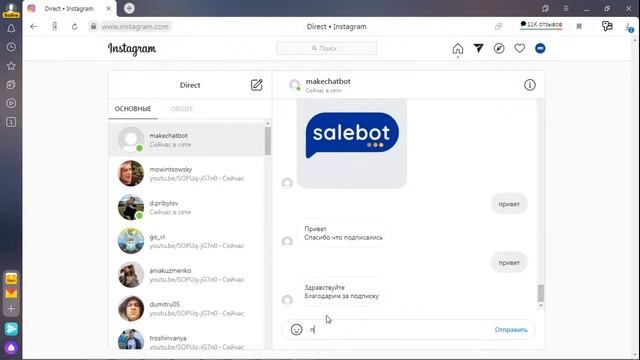Add a new sidebar app with plus
The image size is (640, 360).
tap(11, 309)
